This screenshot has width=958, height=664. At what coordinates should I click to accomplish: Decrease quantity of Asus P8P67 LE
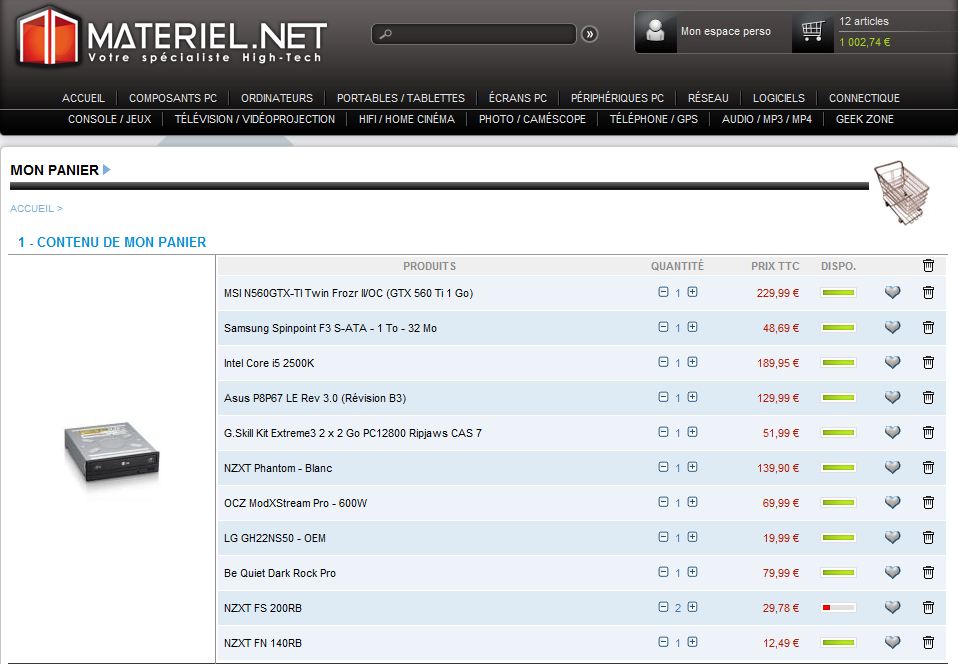tap(663, 397)
